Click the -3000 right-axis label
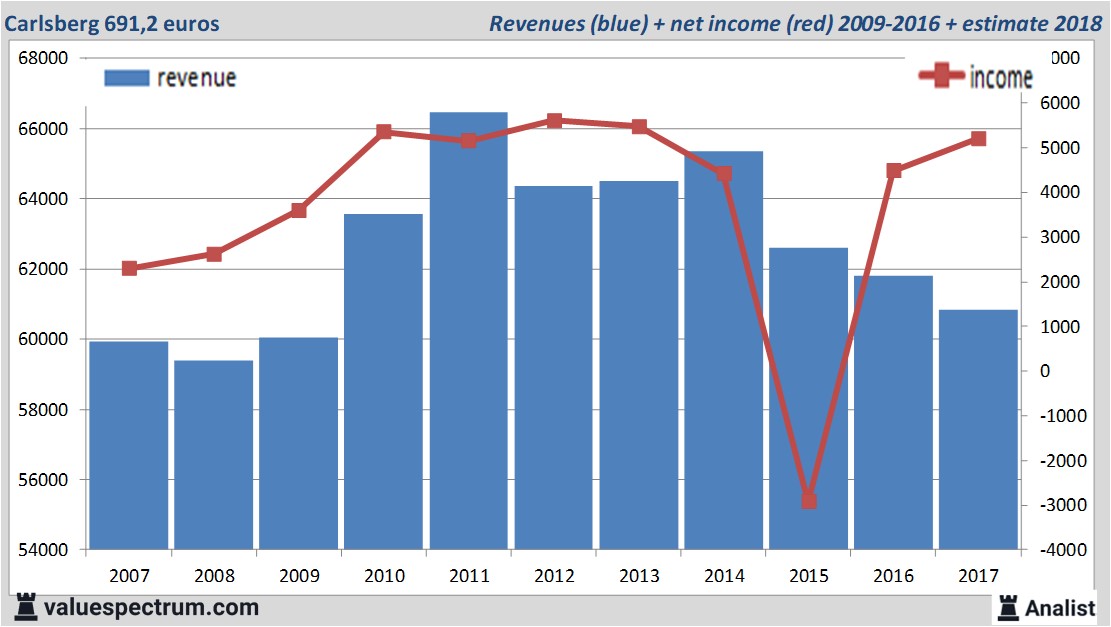The image size is (1111, 627). coord(1063,505)
